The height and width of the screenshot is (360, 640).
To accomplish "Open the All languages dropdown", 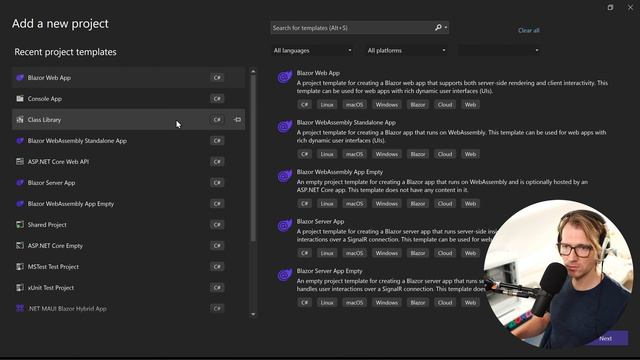I will click(312, 51).
